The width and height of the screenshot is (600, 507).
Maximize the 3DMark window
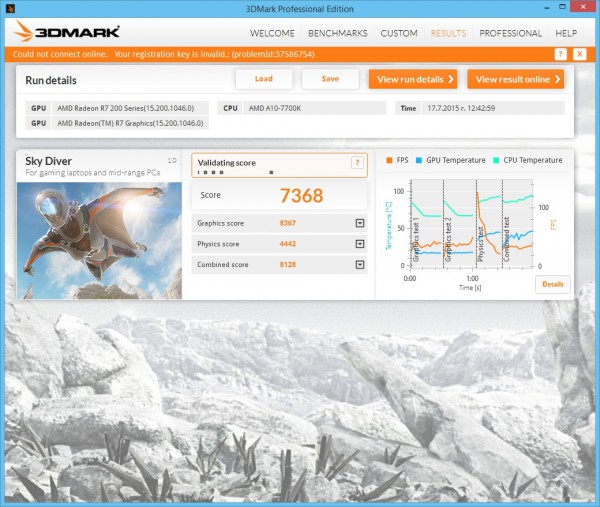click(562, 7)
